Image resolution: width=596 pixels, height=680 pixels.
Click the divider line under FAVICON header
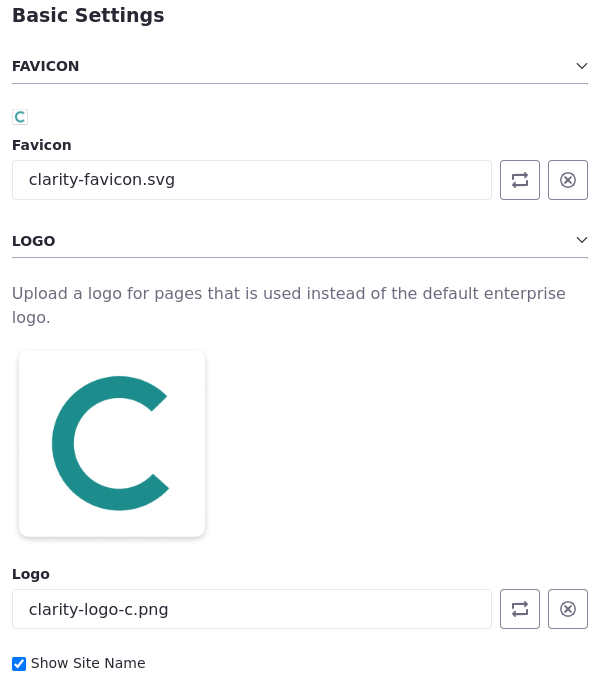click(300, 83)
